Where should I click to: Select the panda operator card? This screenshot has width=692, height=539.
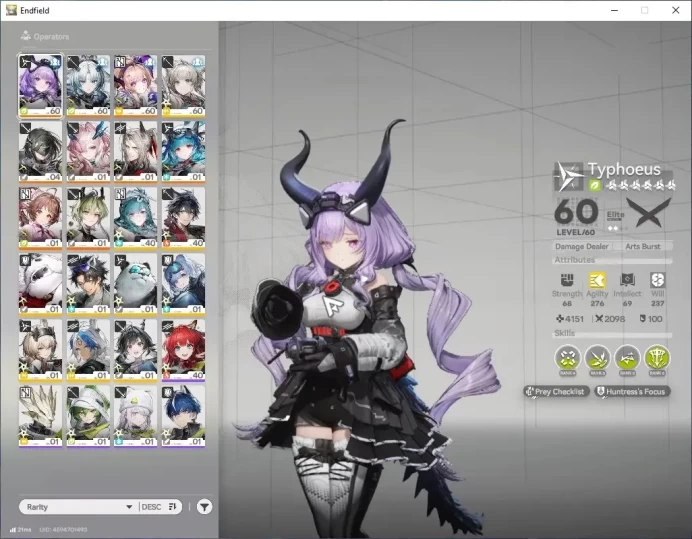135,284
